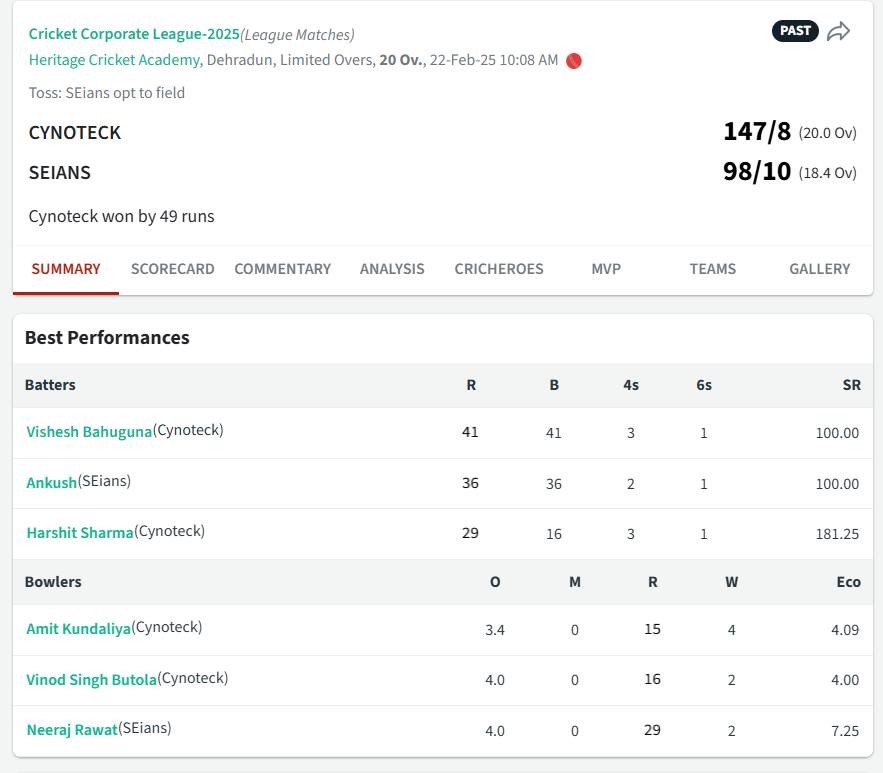Click the share arrow icon

(x=838, y=31)
